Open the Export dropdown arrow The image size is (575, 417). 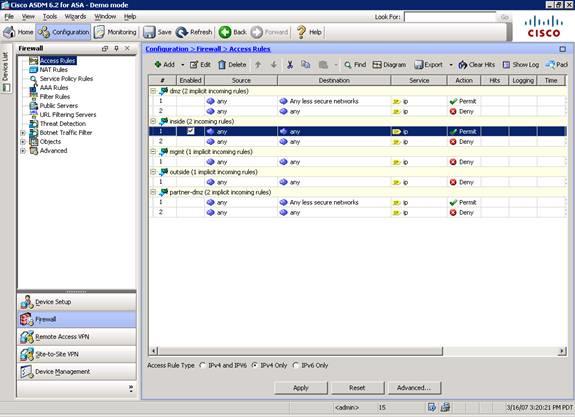pyautogui.click(x=451, y=65)
